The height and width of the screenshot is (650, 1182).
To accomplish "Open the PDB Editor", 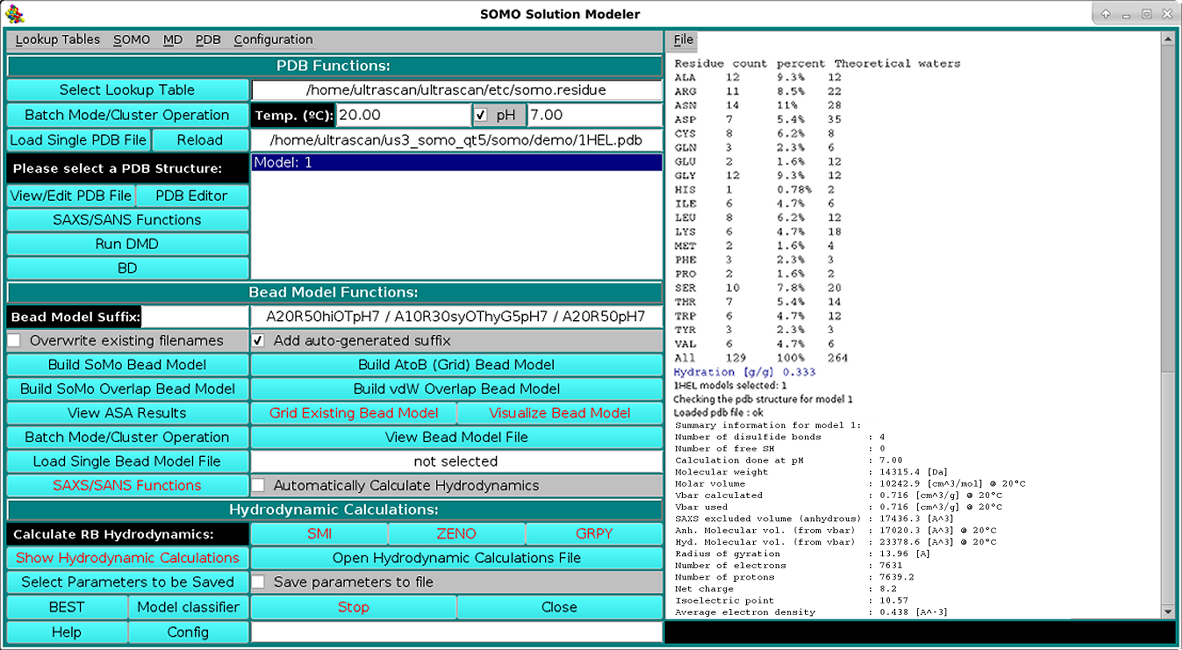I will [x=191, y=196].
